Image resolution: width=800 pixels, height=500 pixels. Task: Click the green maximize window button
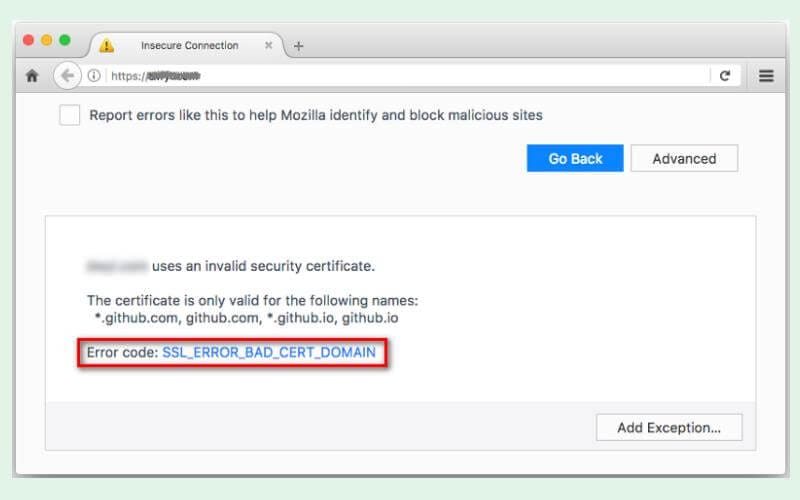click(x=65, y=40)
